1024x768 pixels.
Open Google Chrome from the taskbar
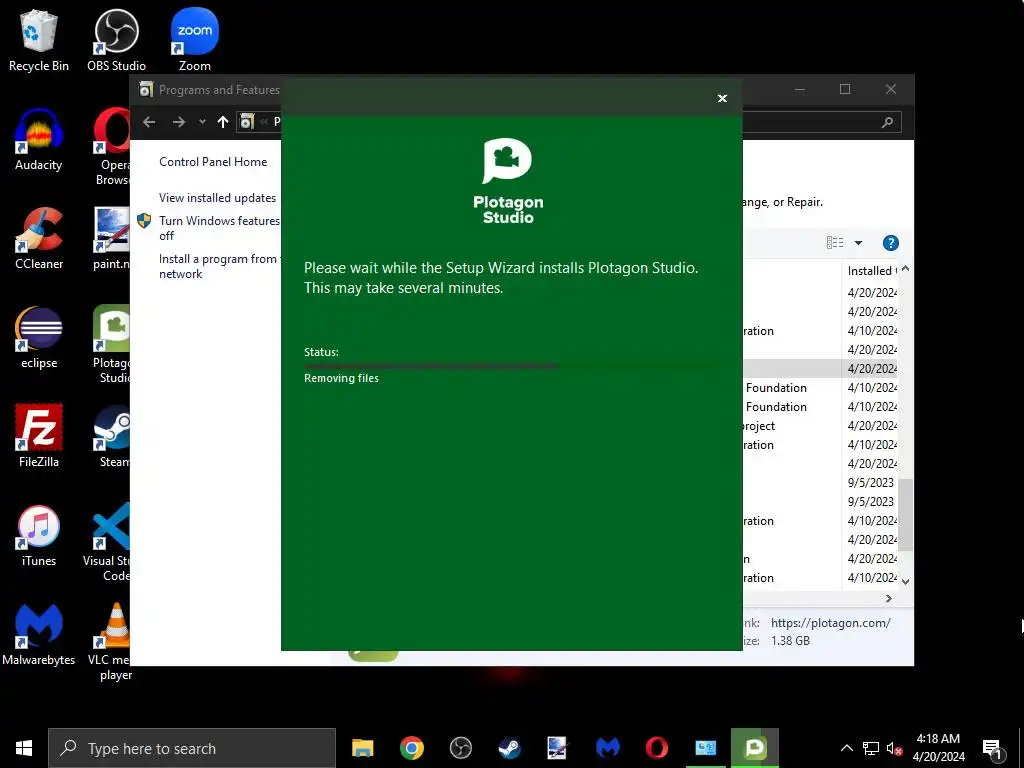coord(411,748)
